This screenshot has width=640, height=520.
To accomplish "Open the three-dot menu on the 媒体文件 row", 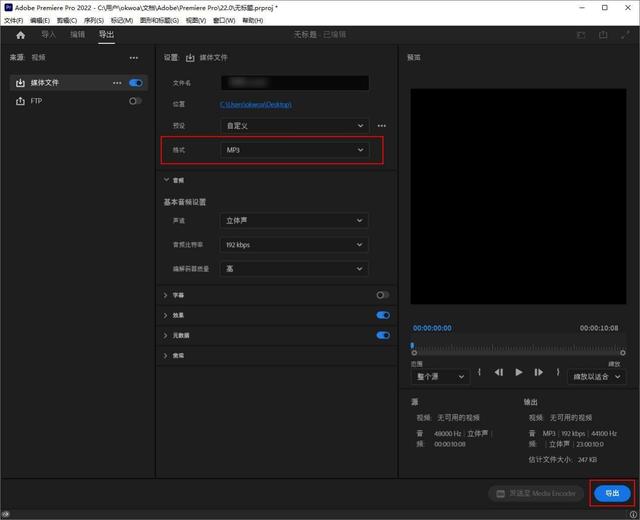I will pyautogui.click(x=118, y=82).
